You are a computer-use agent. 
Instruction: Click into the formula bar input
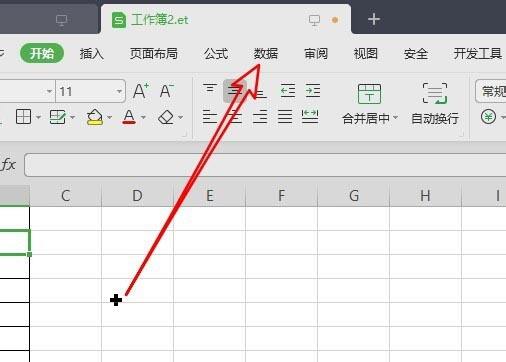point(265,165)
